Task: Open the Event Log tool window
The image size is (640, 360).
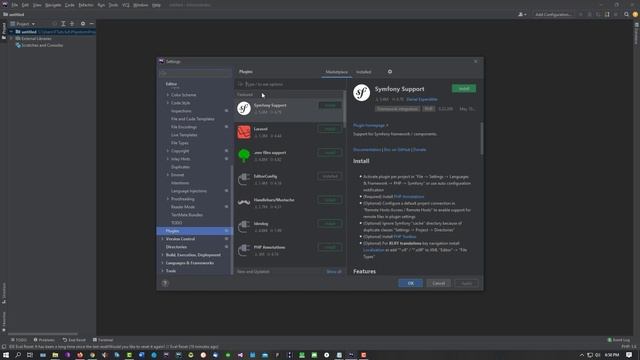Action: pos(619,340)
